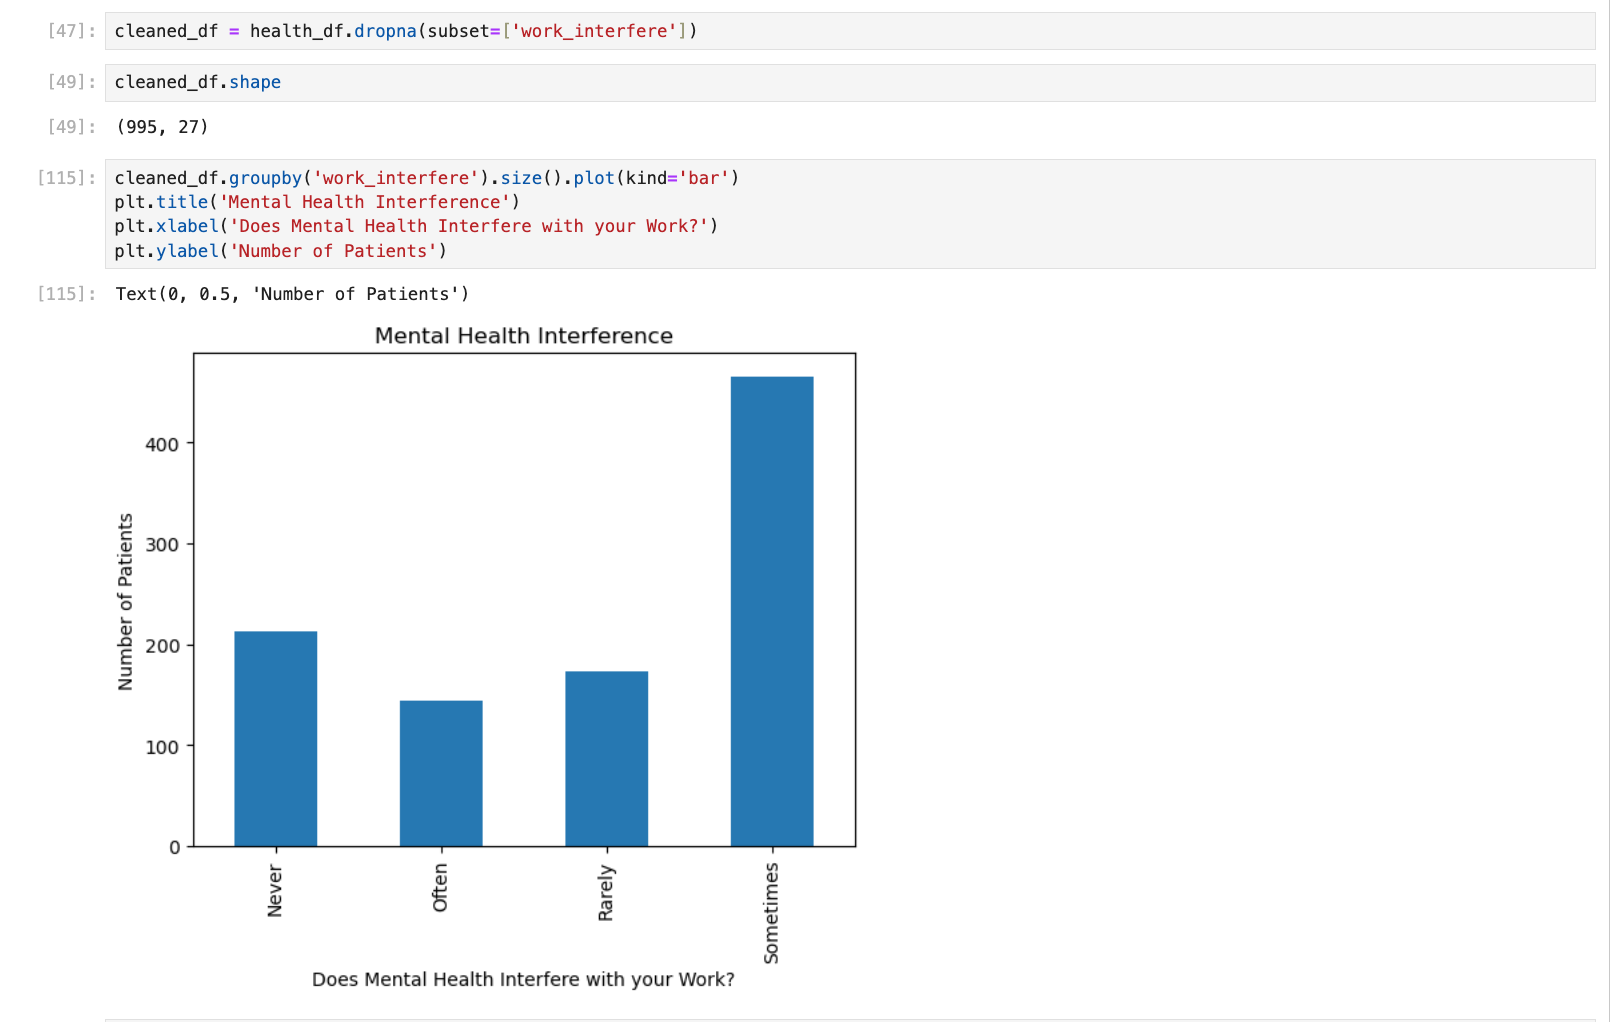The width and height of the screenshot is (1610, 1022).
Task: Click the Text(0, 0.5, 'Number of Patients') output
Action: pos(292,294)
